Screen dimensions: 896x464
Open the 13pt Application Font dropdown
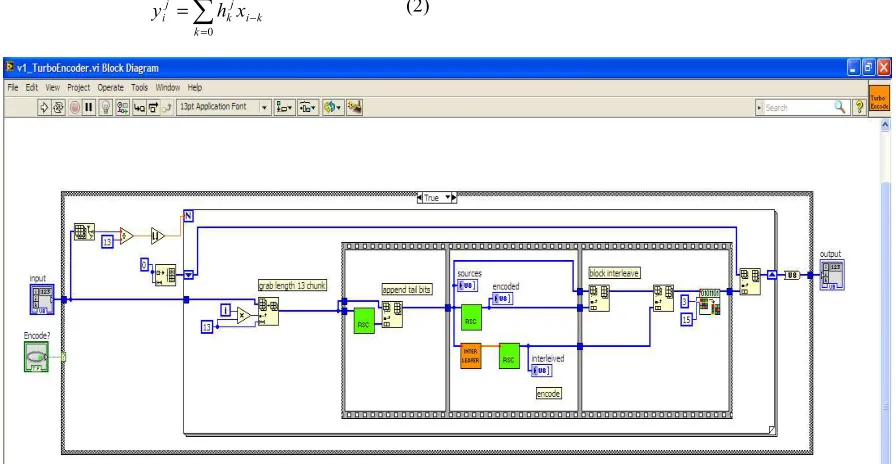pos(223,107)
